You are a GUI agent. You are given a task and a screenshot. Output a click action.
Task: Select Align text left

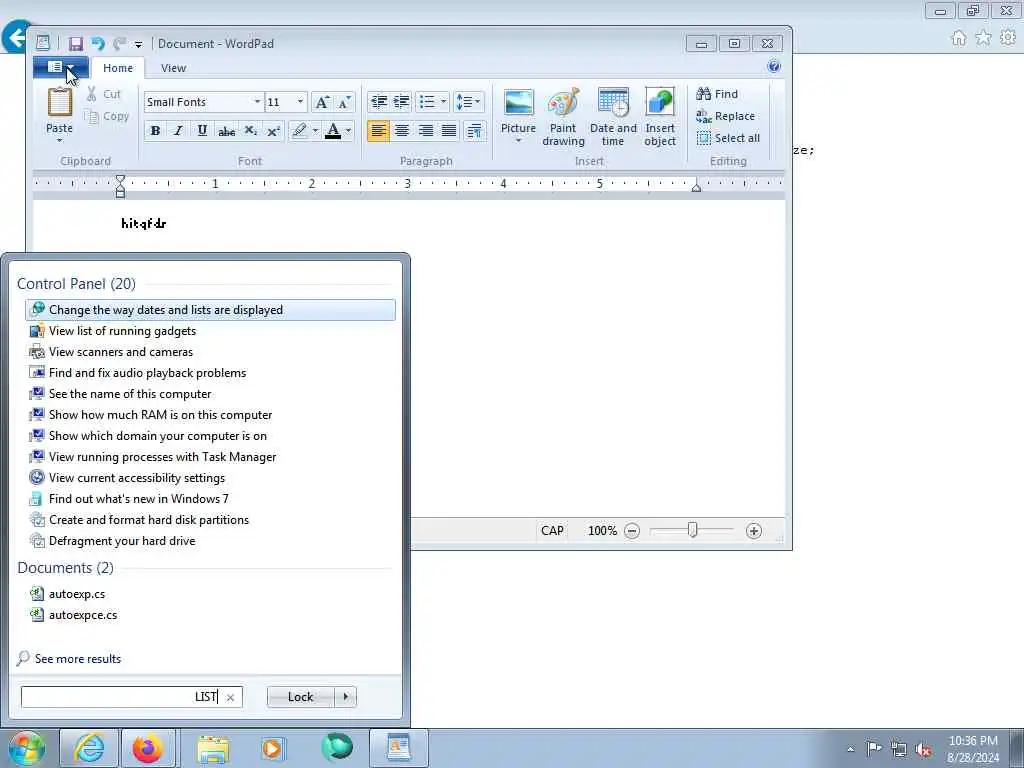tap(378, 131)
